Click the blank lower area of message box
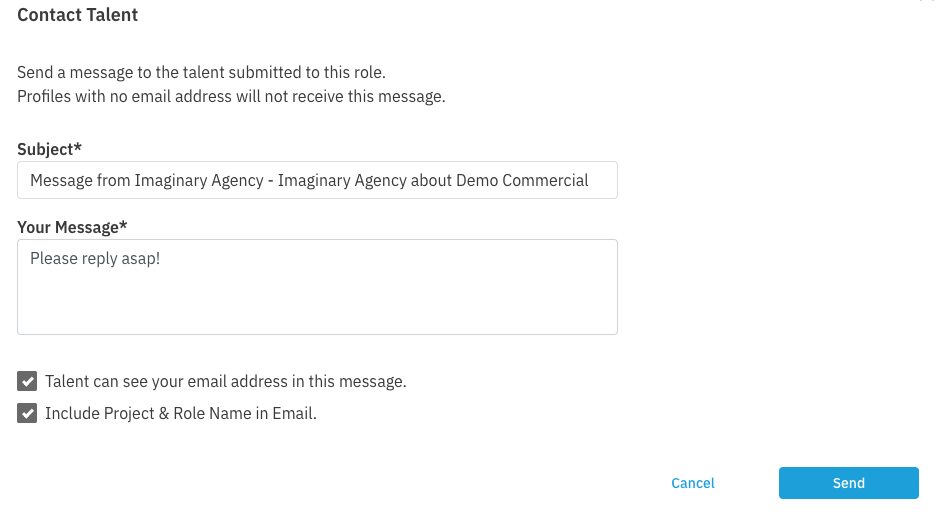 [x=317, y=308]
